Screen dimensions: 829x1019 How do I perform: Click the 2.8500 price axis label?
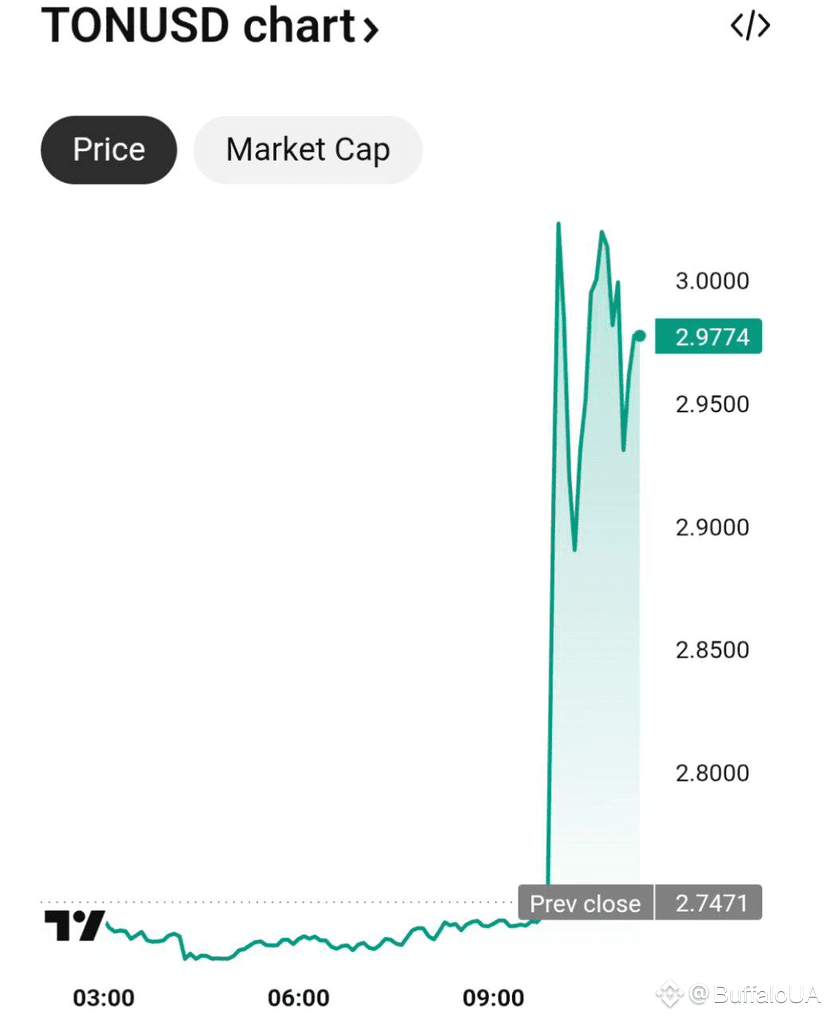(713, 650)
